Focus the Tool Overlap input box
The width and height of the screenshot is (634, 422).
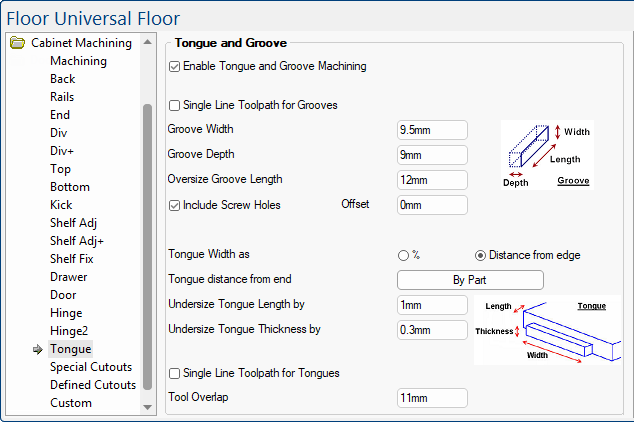(x=432, y=398)
